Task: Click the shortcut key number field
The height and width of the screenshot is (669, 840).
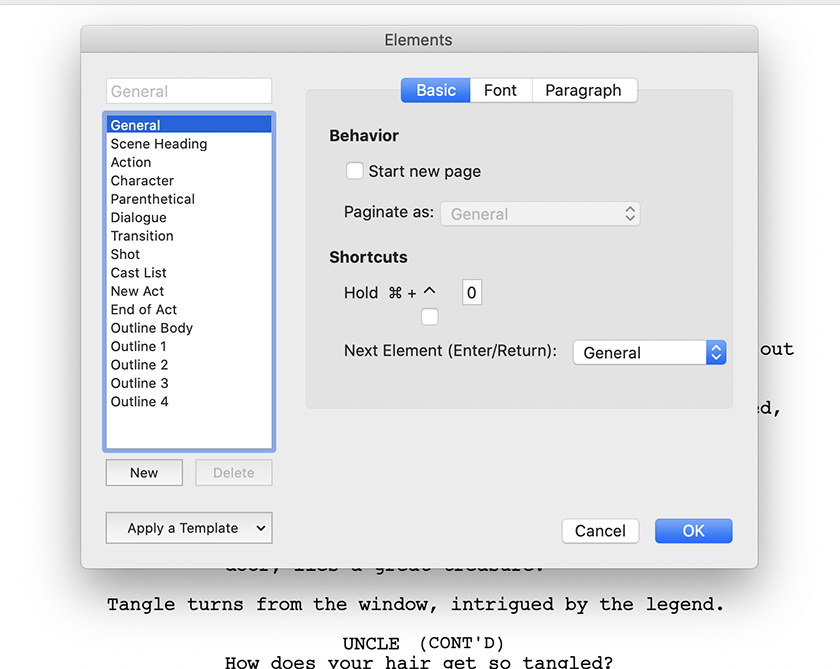Action: 472,293
